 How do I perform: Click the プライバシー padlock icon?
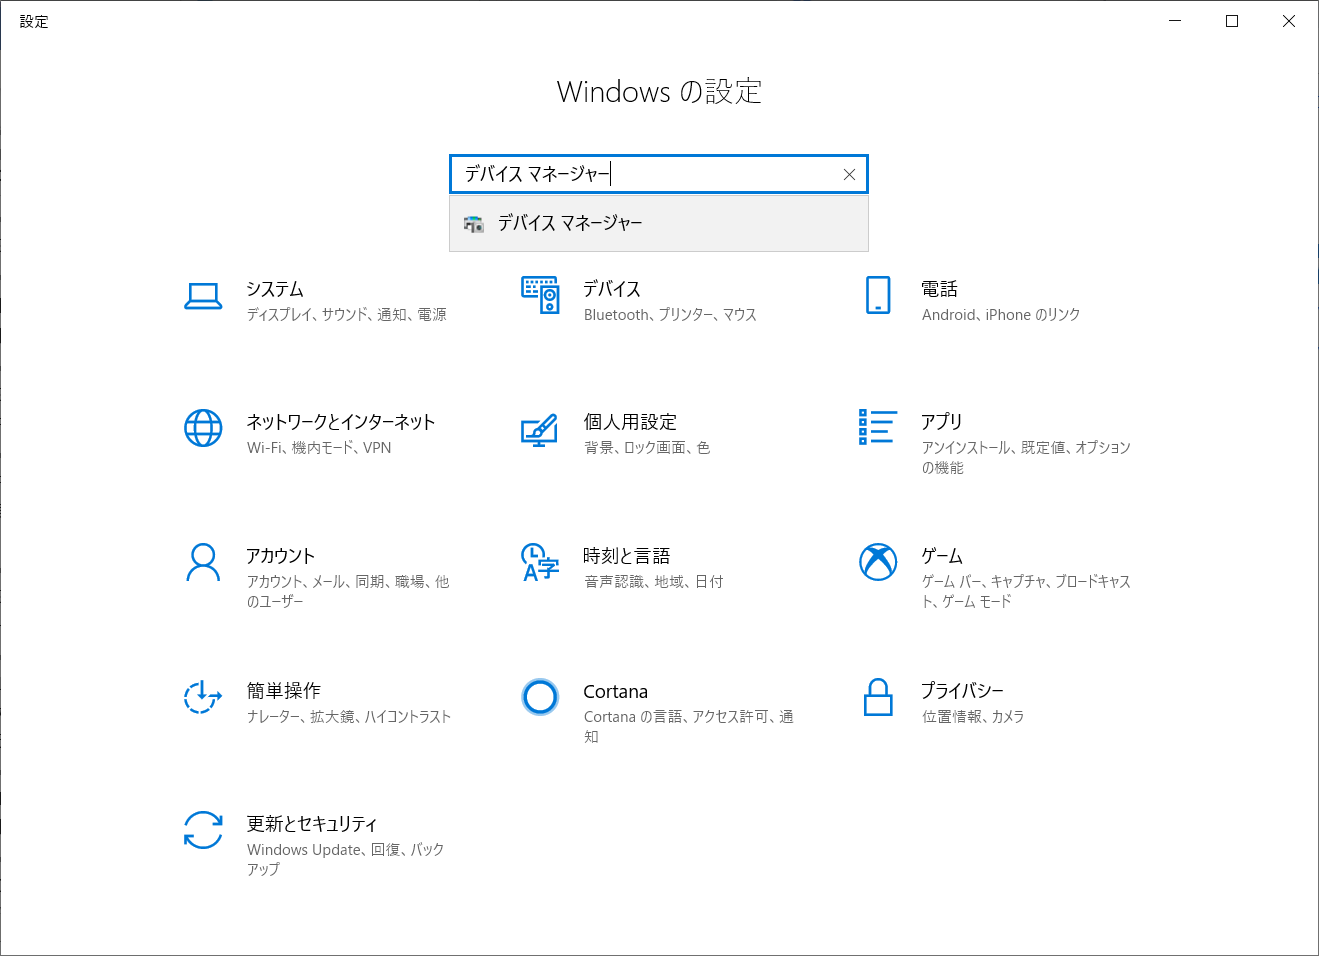tap(878, 696)
